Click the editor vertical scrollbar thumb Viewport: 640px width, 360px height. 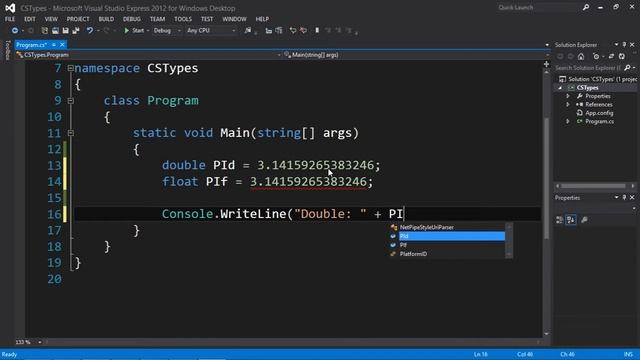(547, 178)
